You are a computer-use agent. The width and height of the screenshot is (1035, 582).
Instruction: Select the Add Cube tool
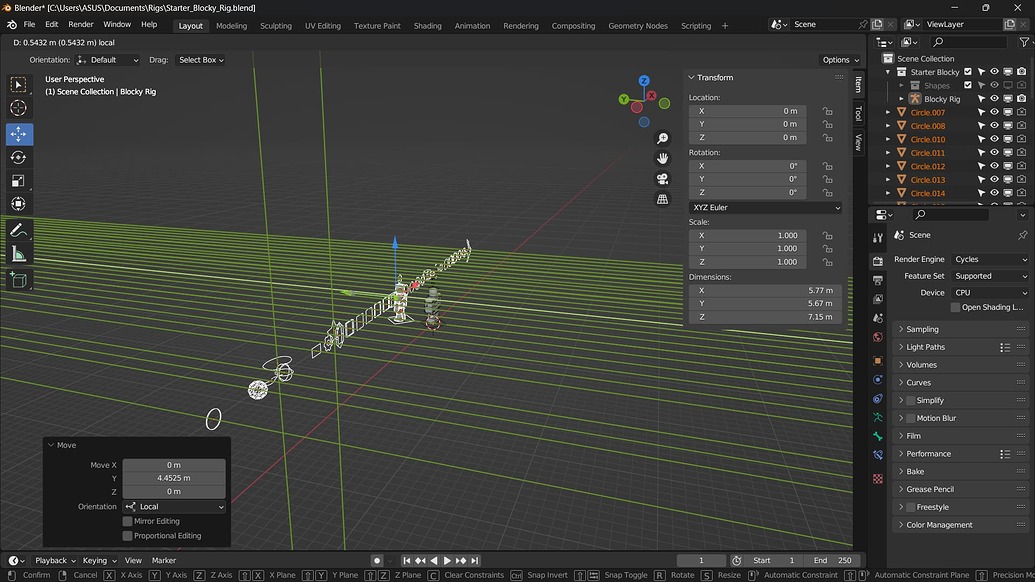[x=18, y=280]
